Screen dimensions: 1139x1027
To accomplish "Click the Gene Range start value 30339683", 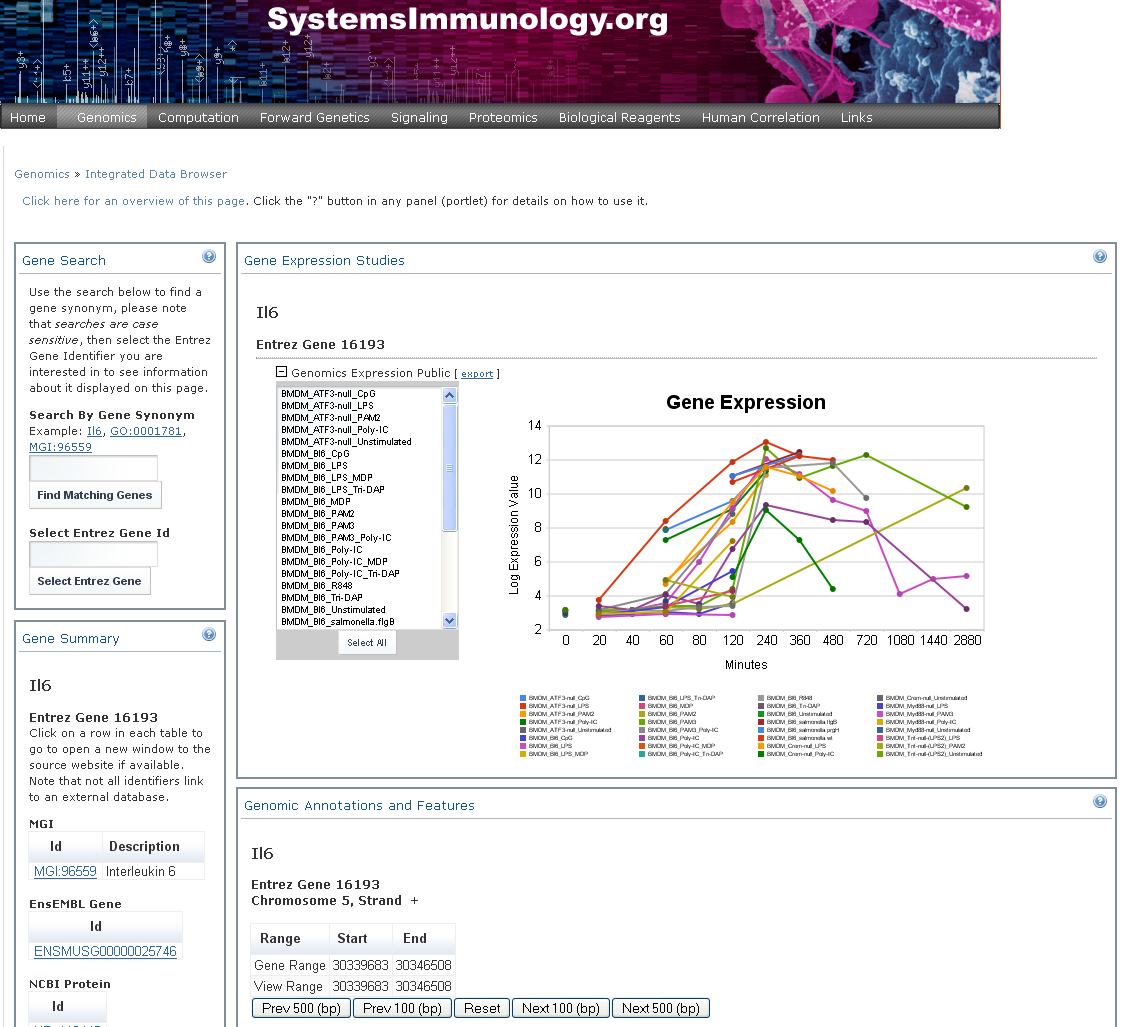I will 360,965.
